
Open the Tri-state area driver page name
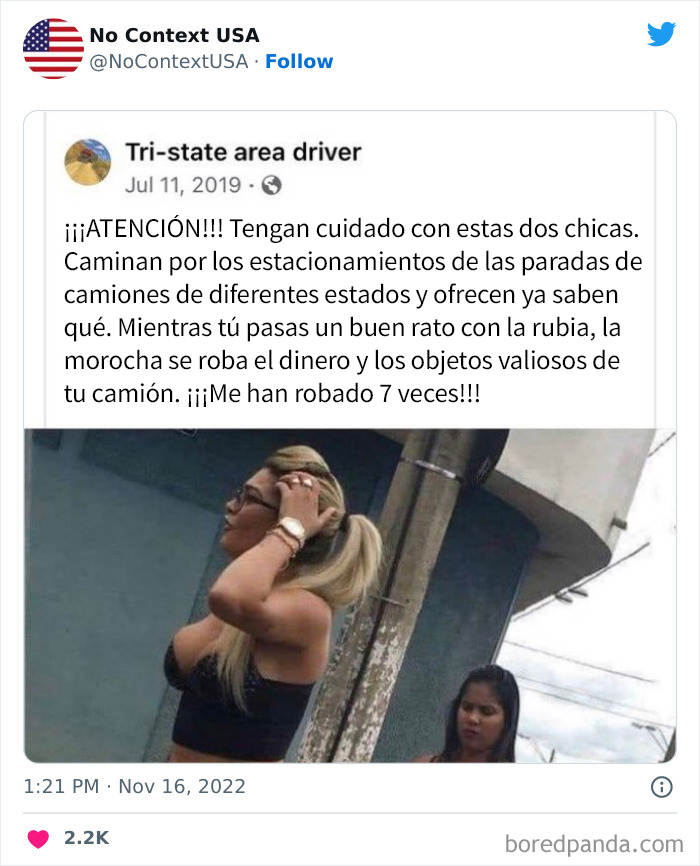tap(243, 152)
